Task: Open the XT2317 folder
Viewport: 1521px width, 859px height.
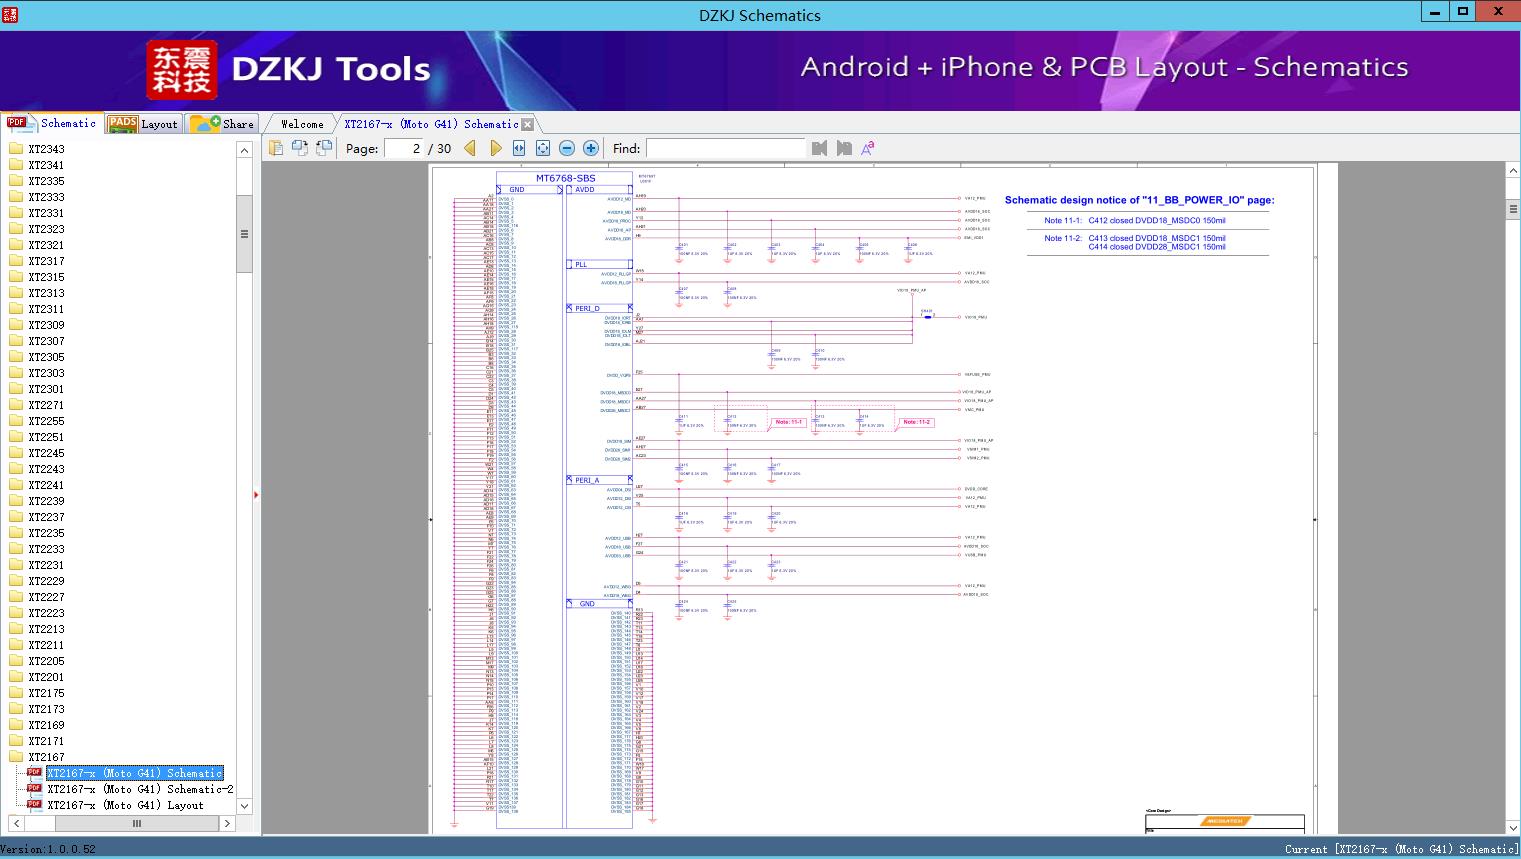Action: click(x=46, y=261)
